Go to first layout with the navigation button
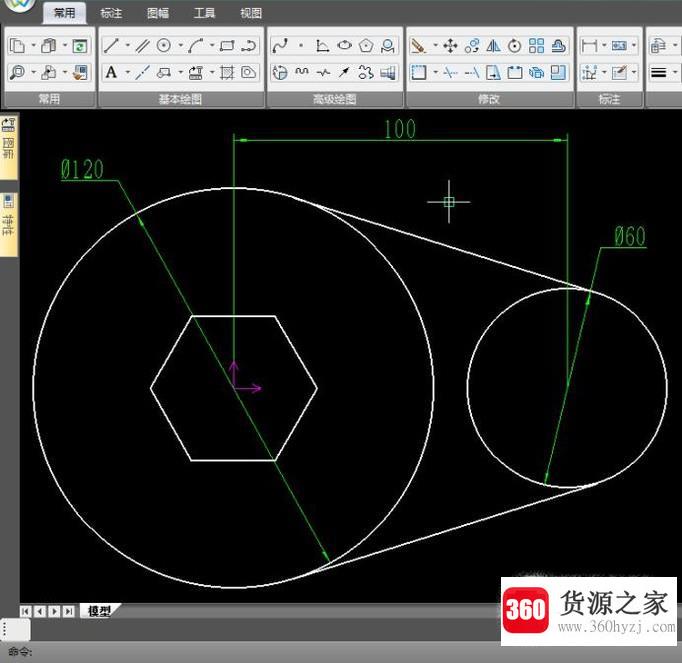The image size is (682, 663). tap(25, 611)
